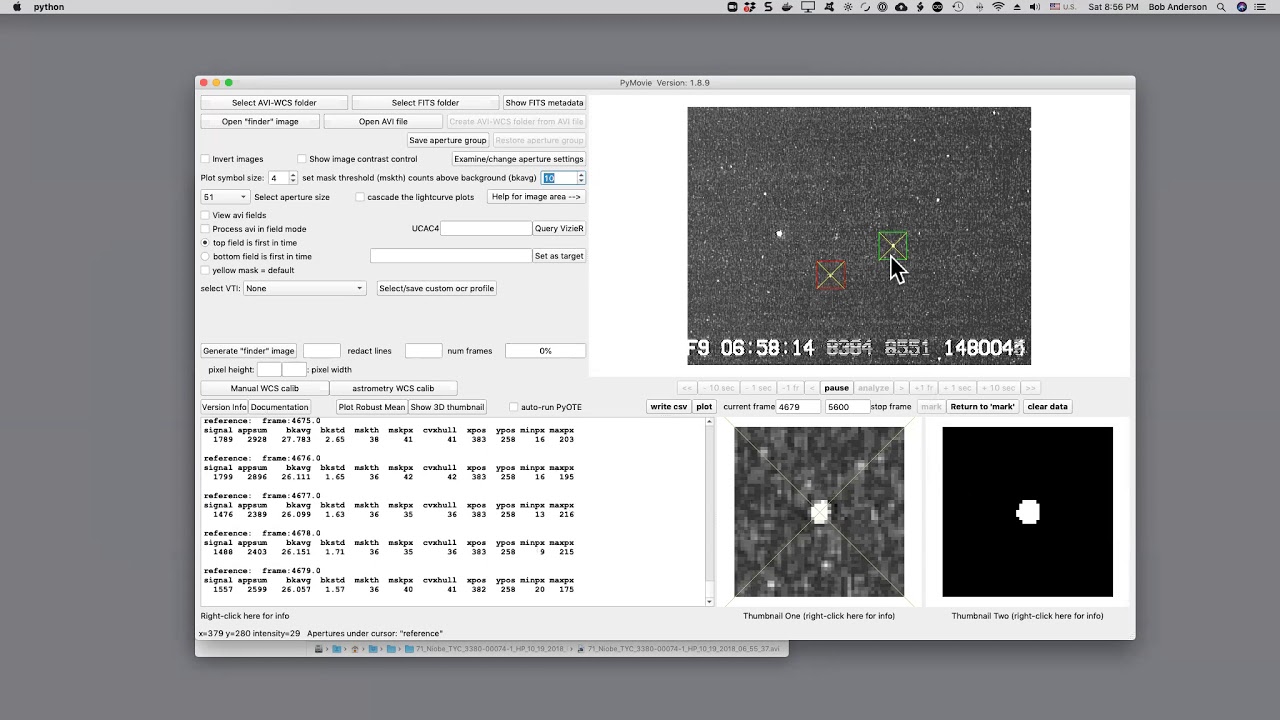Image resolution: width=1280 pixels, height=720 pixels.
Task: Click Generate "finder" image button
Action: [249, 351]
